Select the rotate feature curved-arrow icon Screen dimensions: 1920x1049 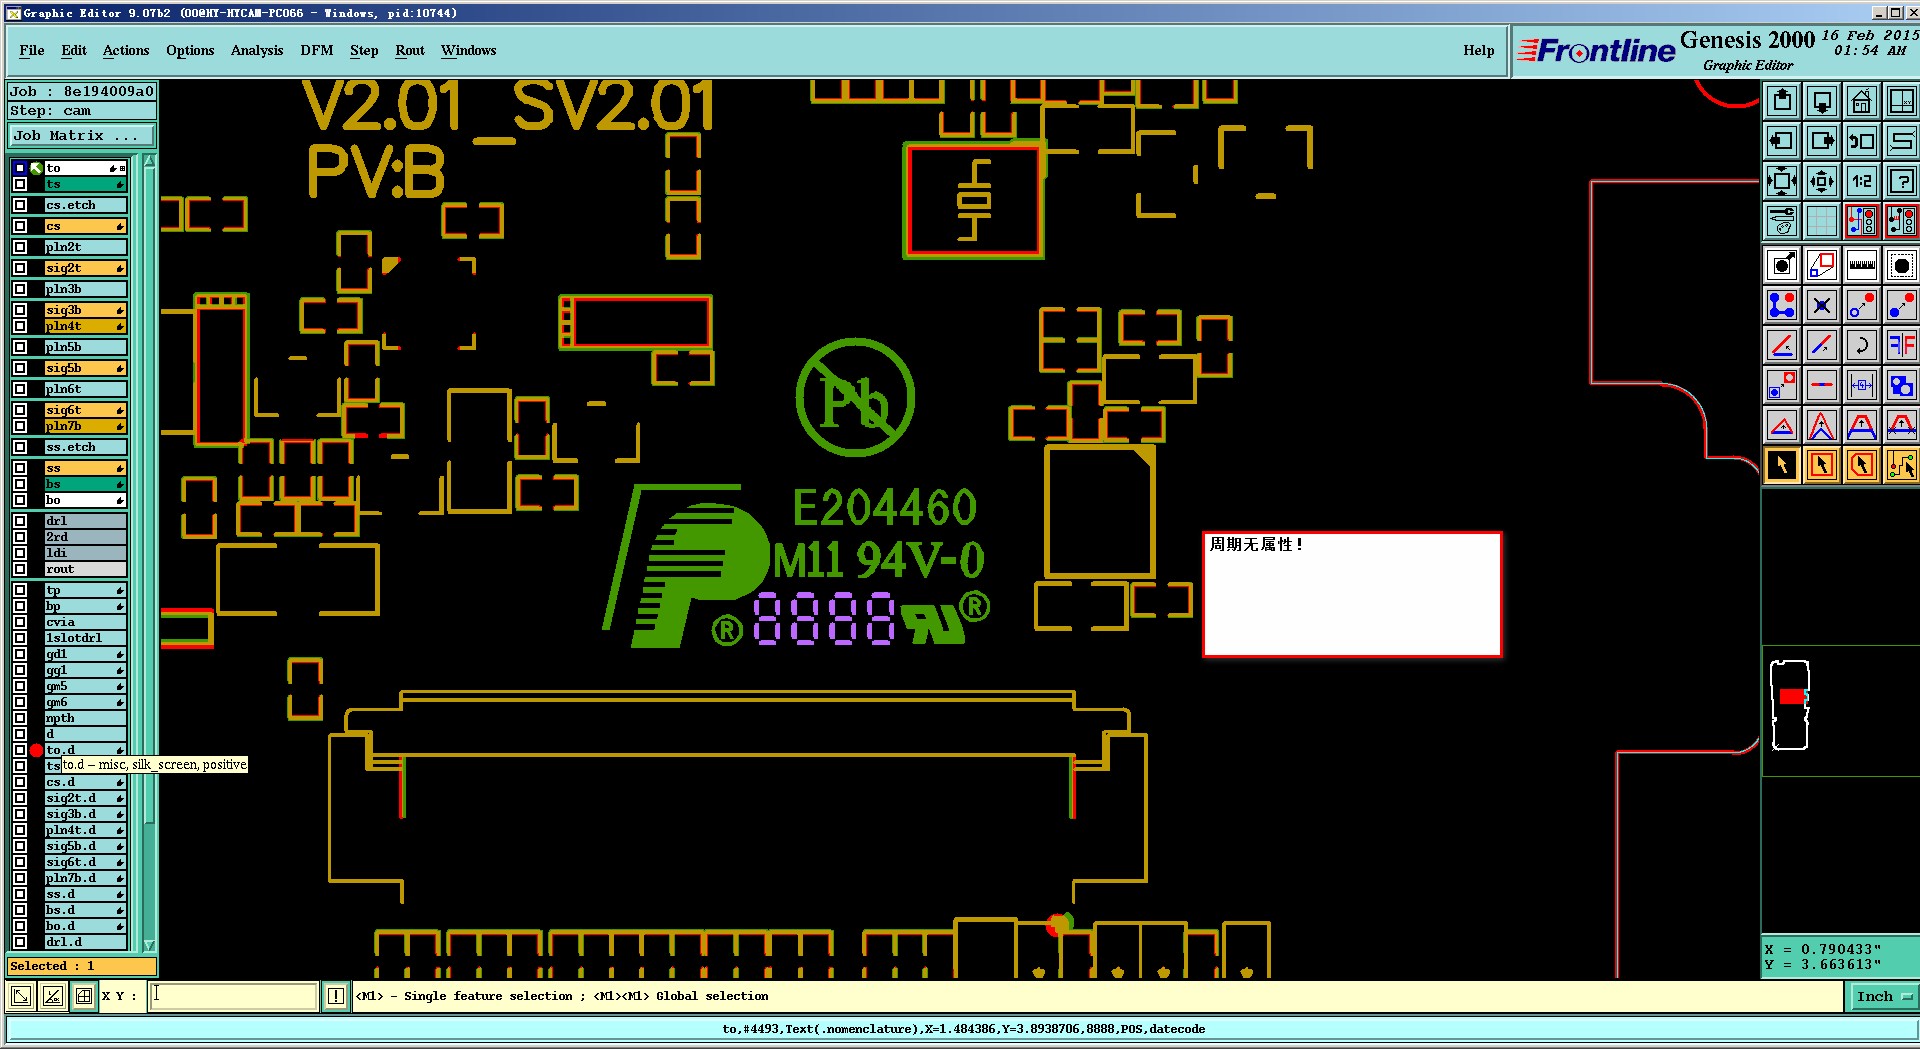coord(1862,345)
